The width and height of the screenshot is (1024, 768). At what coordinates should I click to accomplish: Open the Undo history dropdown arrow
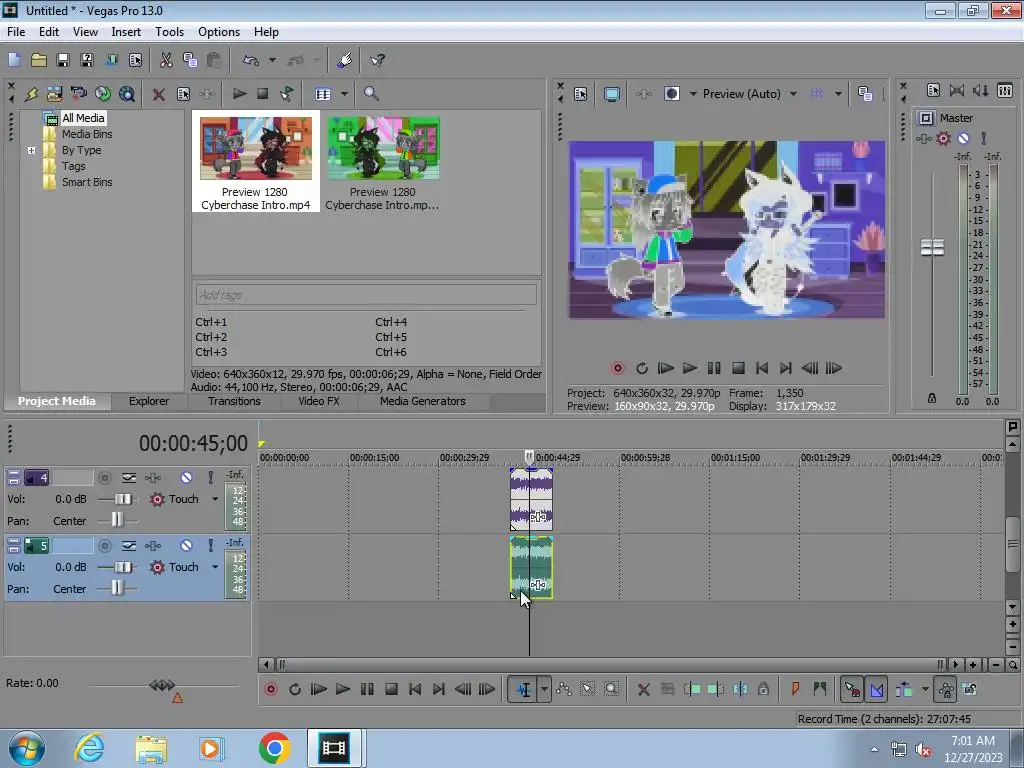click(272, 60)
